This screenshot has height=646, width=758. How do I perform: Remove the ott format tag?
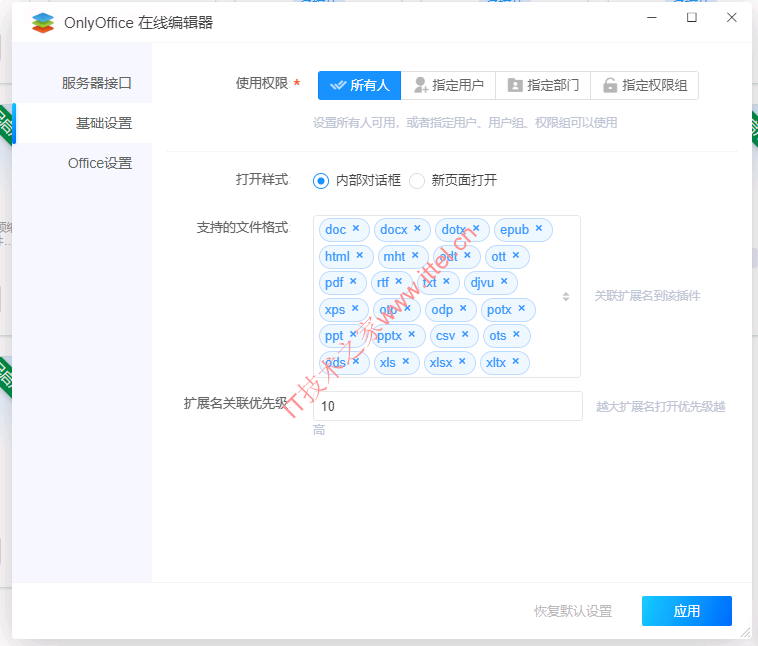pos(516,255)
